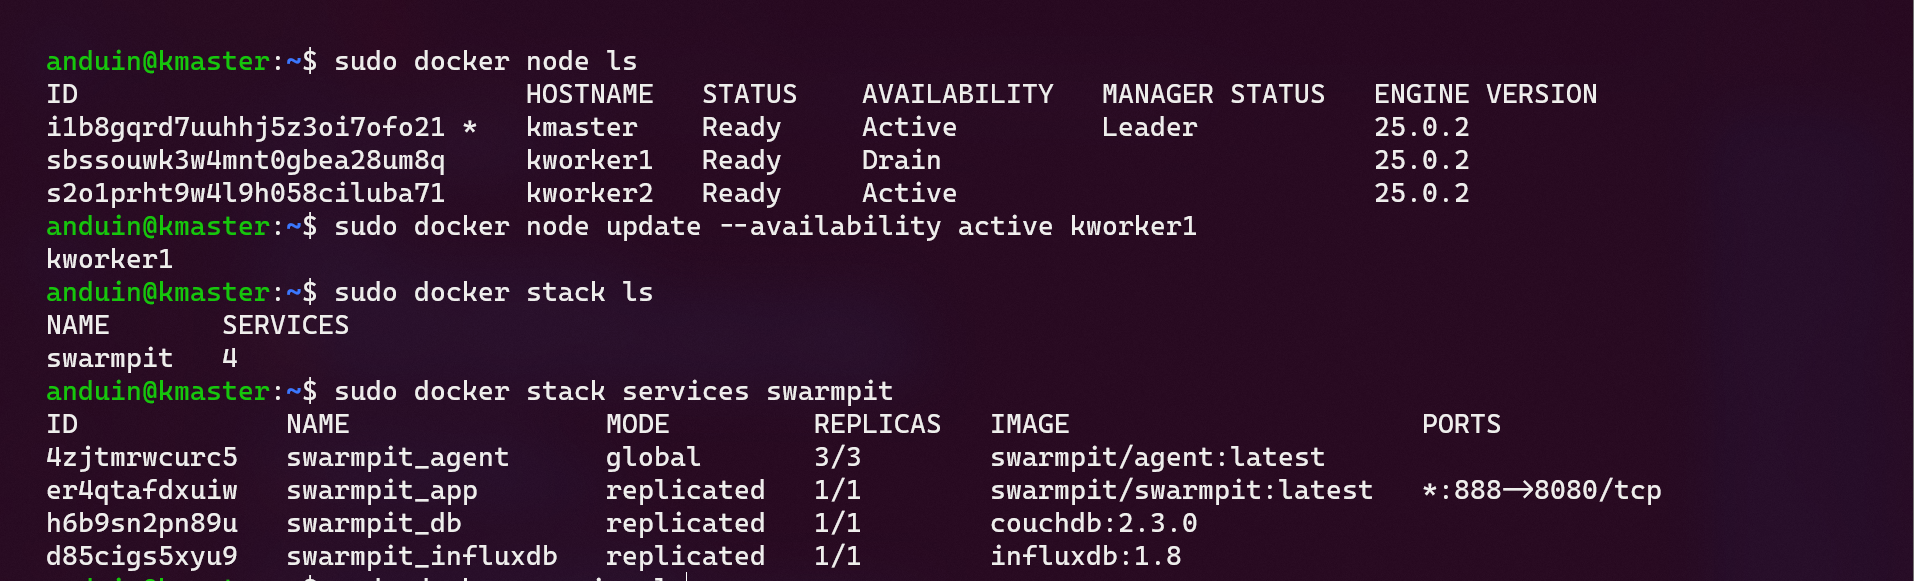Click the Leader manager status text

tap(1149, 127)
